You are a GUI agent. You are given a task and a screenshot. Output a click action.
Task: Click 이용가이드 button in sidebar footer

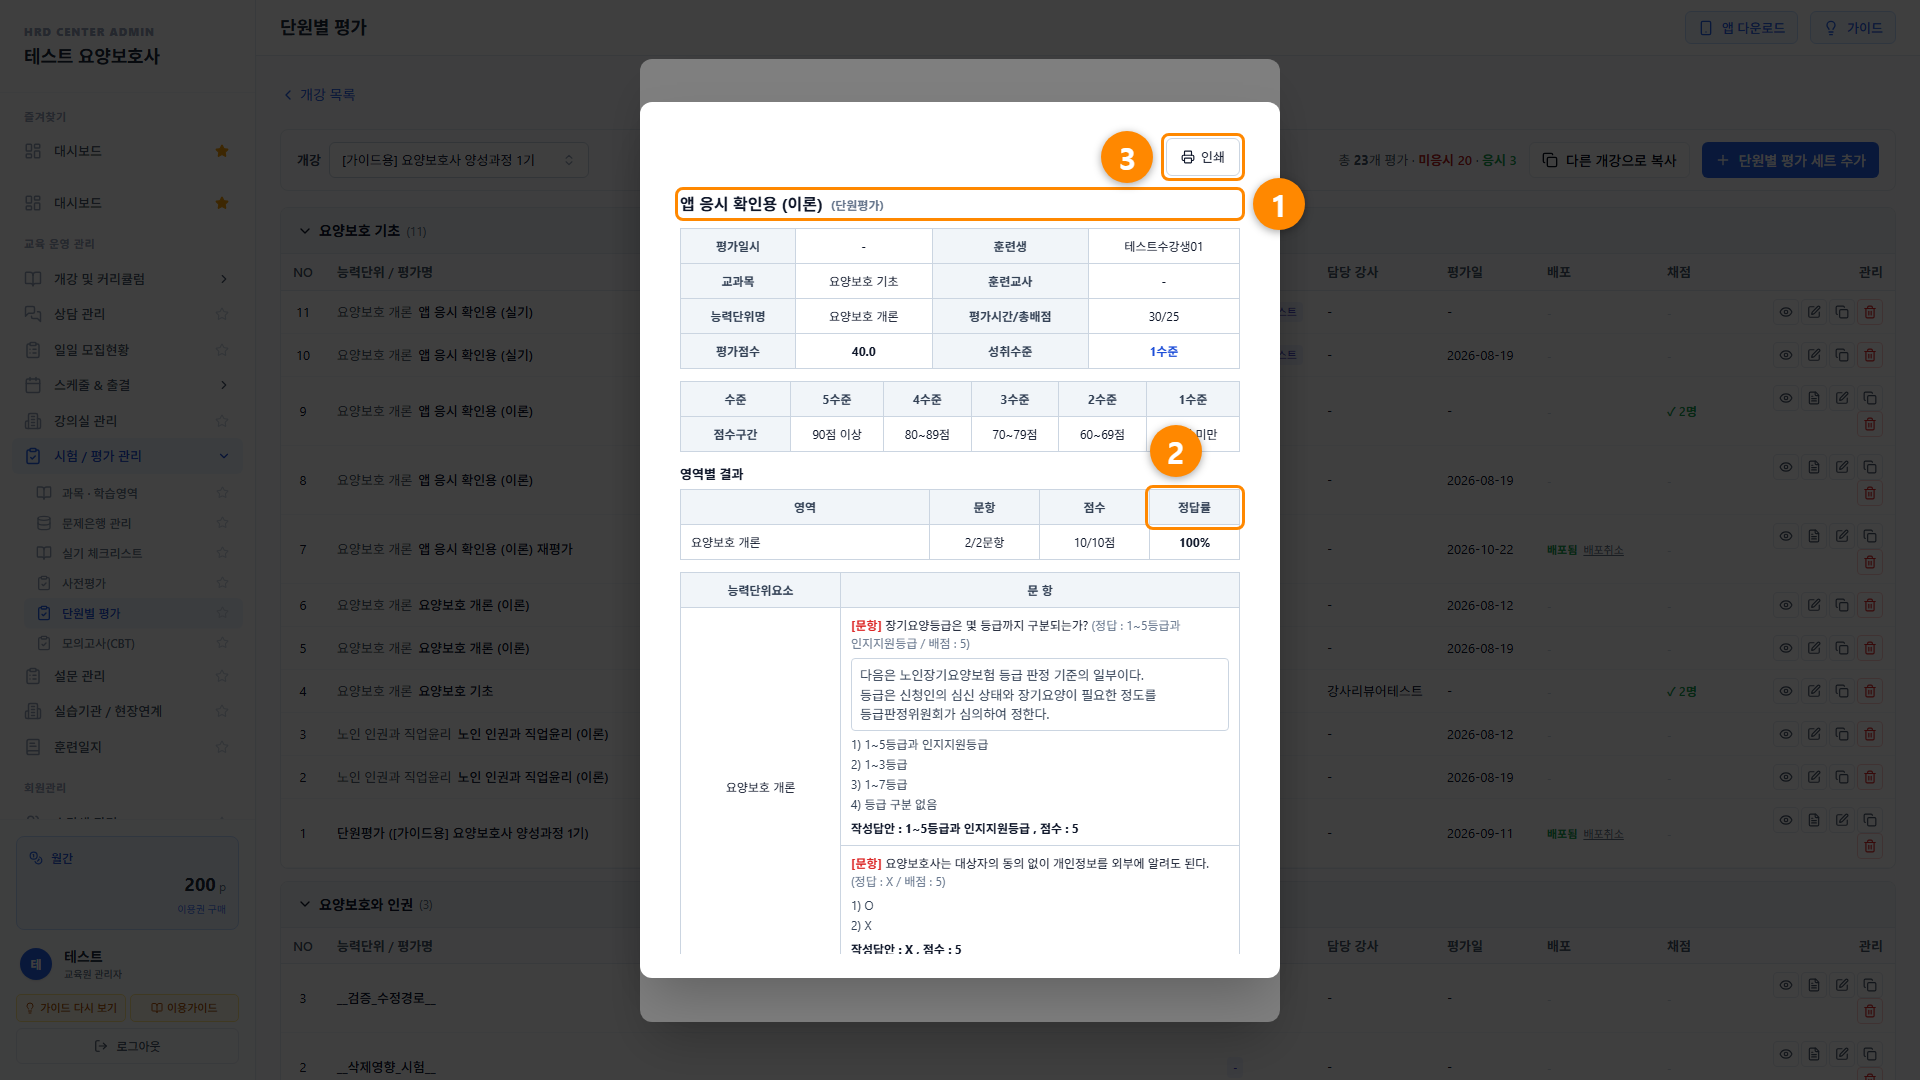pos(184,1008)
